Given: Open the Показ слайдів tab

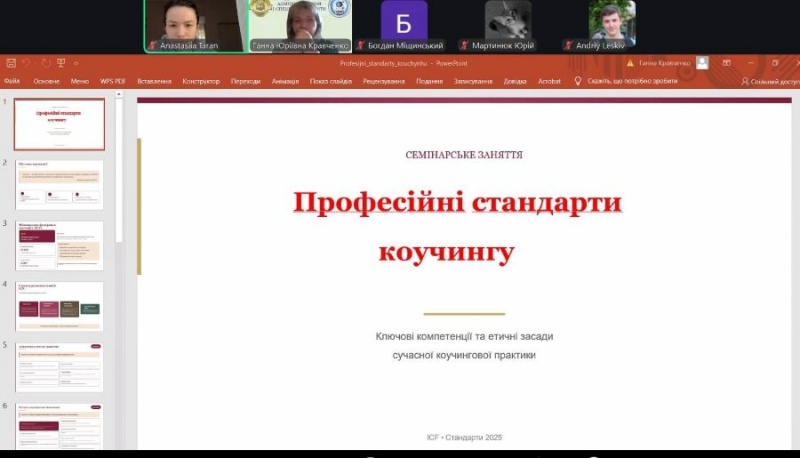Looking at the screenshot, I should (330, 81).
